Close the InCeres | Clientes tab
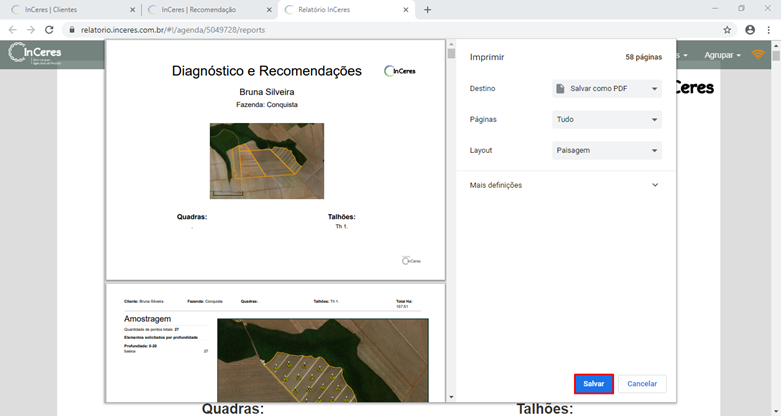 132,9
